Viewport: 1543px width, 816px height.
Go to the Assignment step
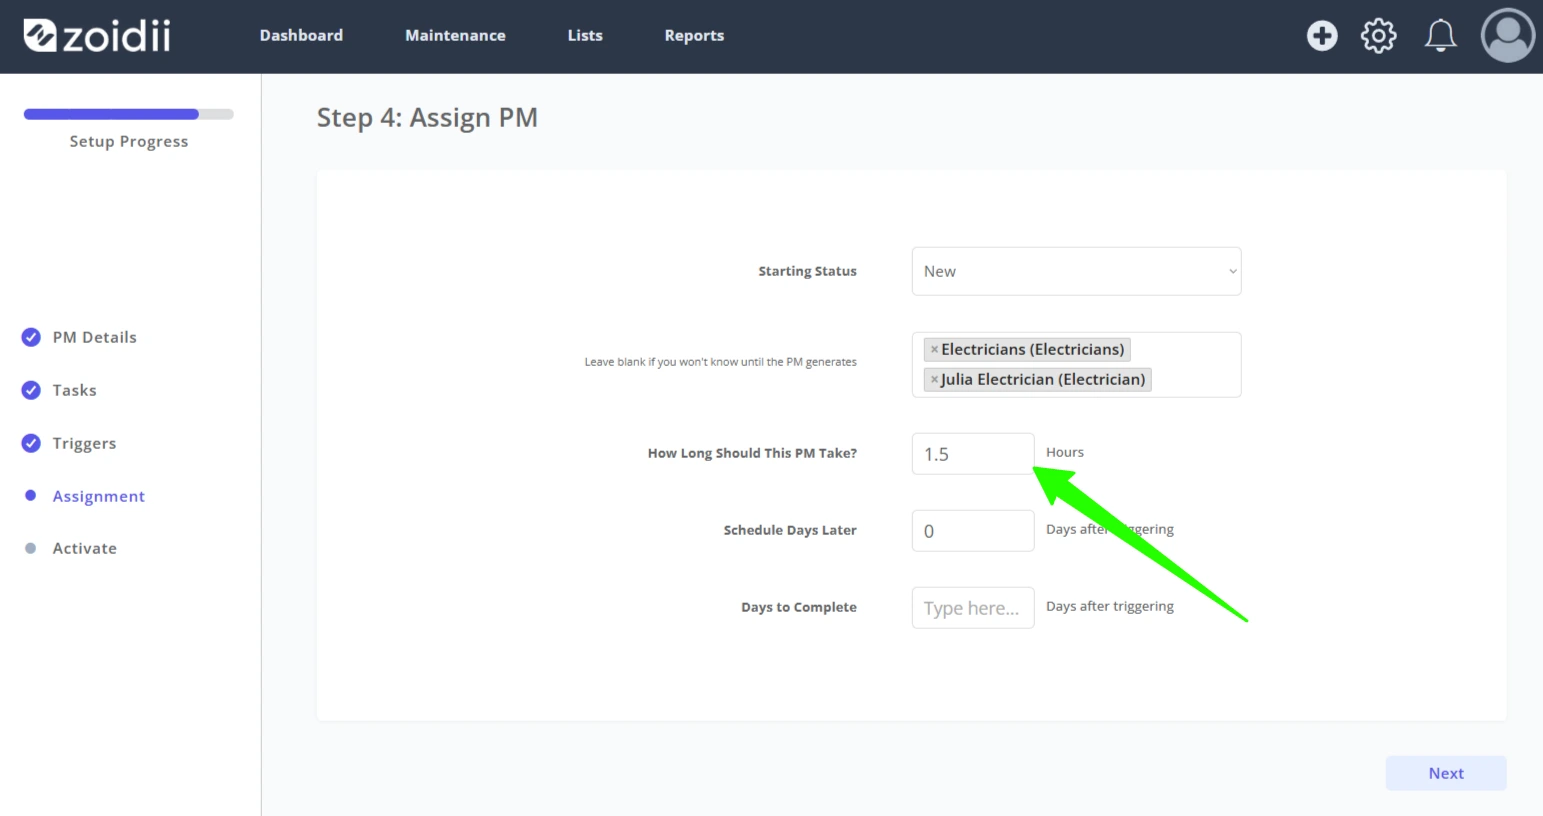pos(99,496)
